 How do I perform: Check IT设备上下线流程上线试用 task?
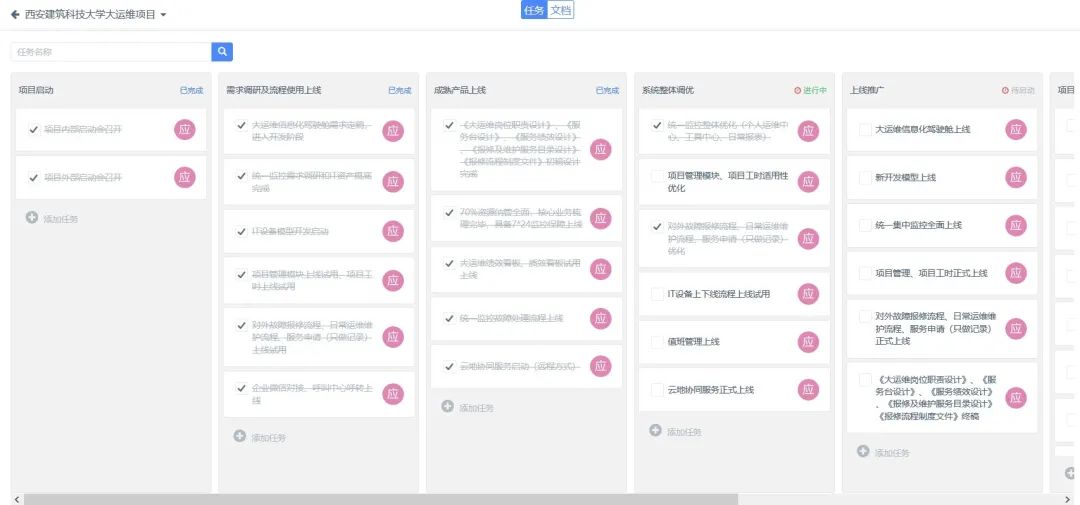(657, 293)
